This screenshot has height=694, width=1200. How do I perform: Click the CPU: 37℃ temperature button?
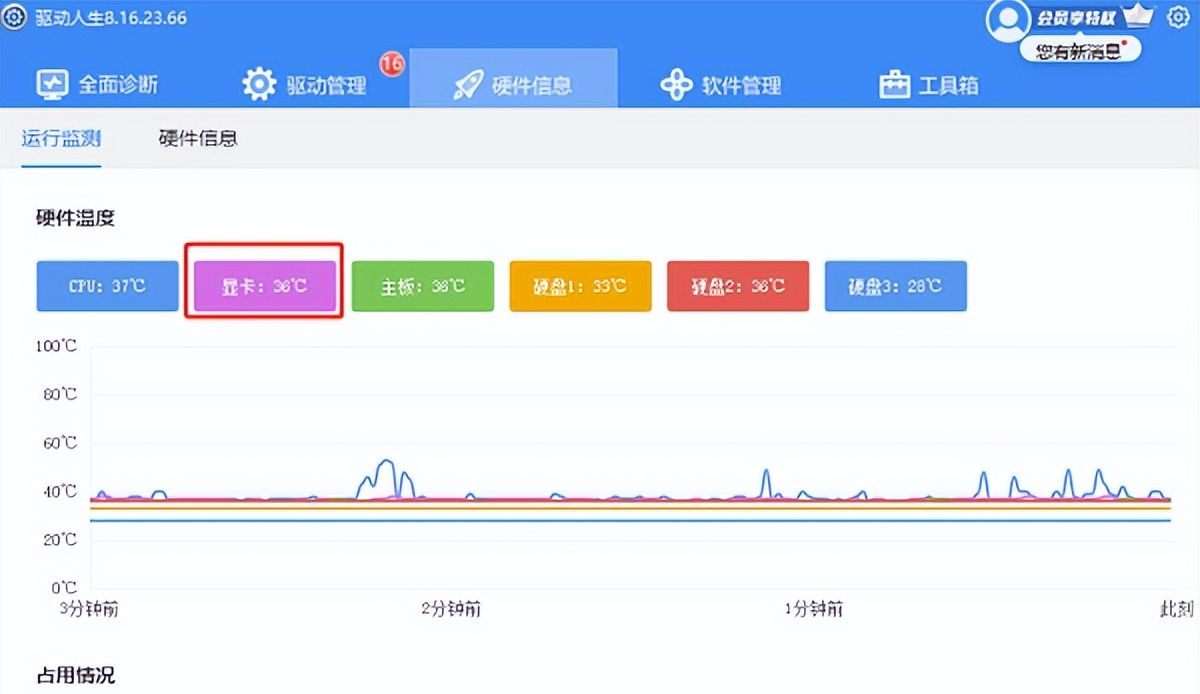click(x=108, y=286)
